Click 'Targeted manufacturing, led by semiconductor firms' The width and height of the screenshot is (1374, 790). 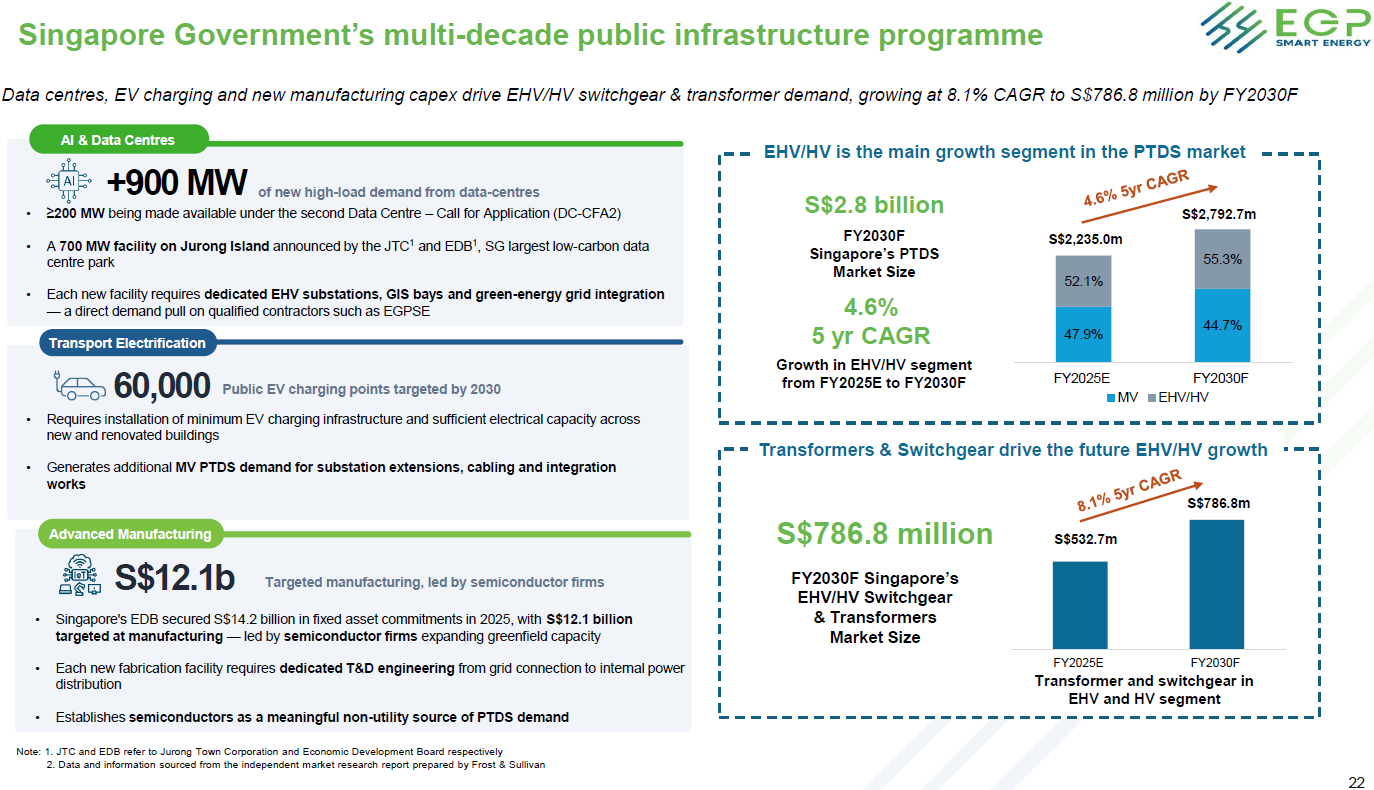click(435, 582)
